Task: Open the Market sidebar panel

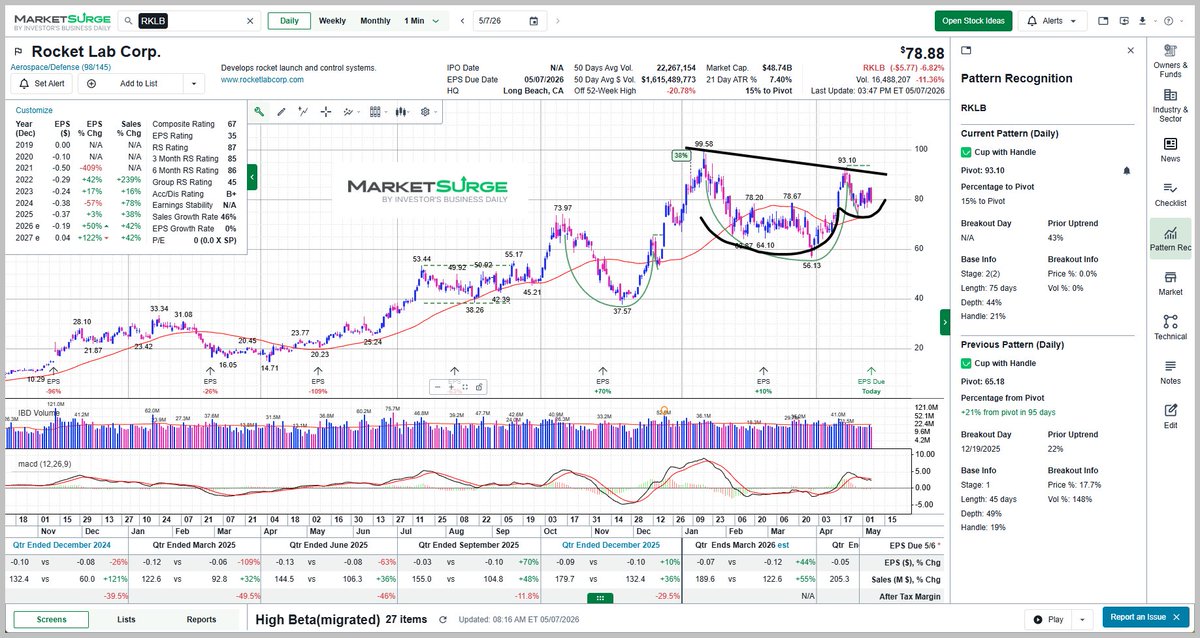Action: click(x=1170, y=283)
